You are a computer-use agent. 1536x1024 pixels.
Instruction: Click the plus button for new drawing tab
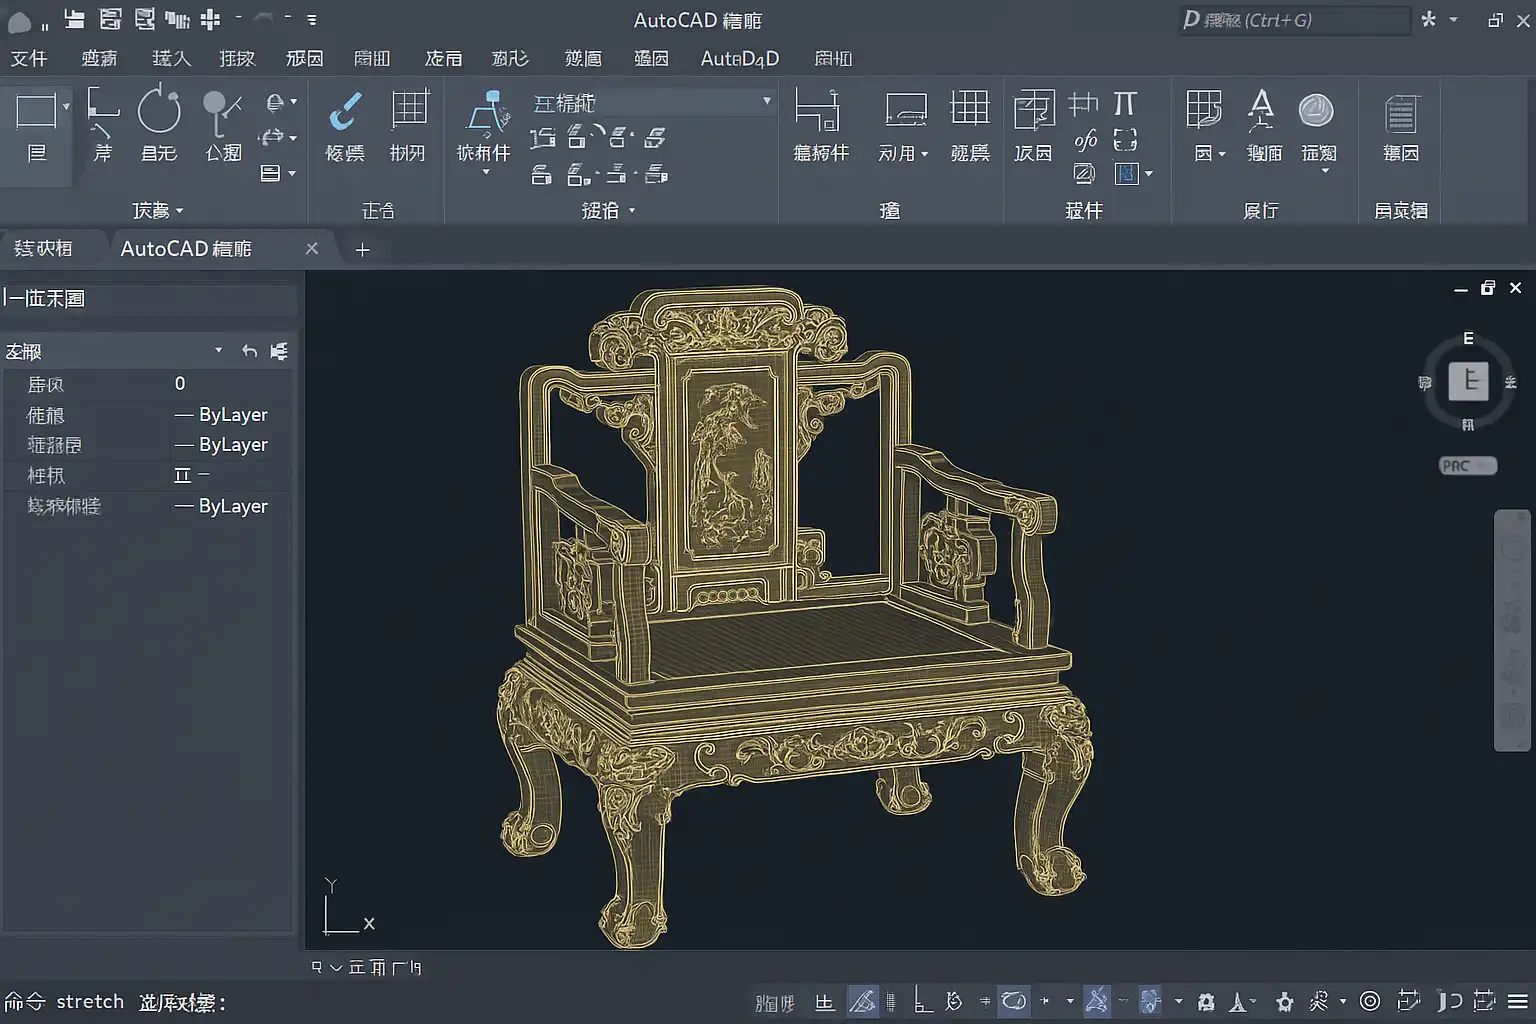pyautogui.click(x=362, y=250)
